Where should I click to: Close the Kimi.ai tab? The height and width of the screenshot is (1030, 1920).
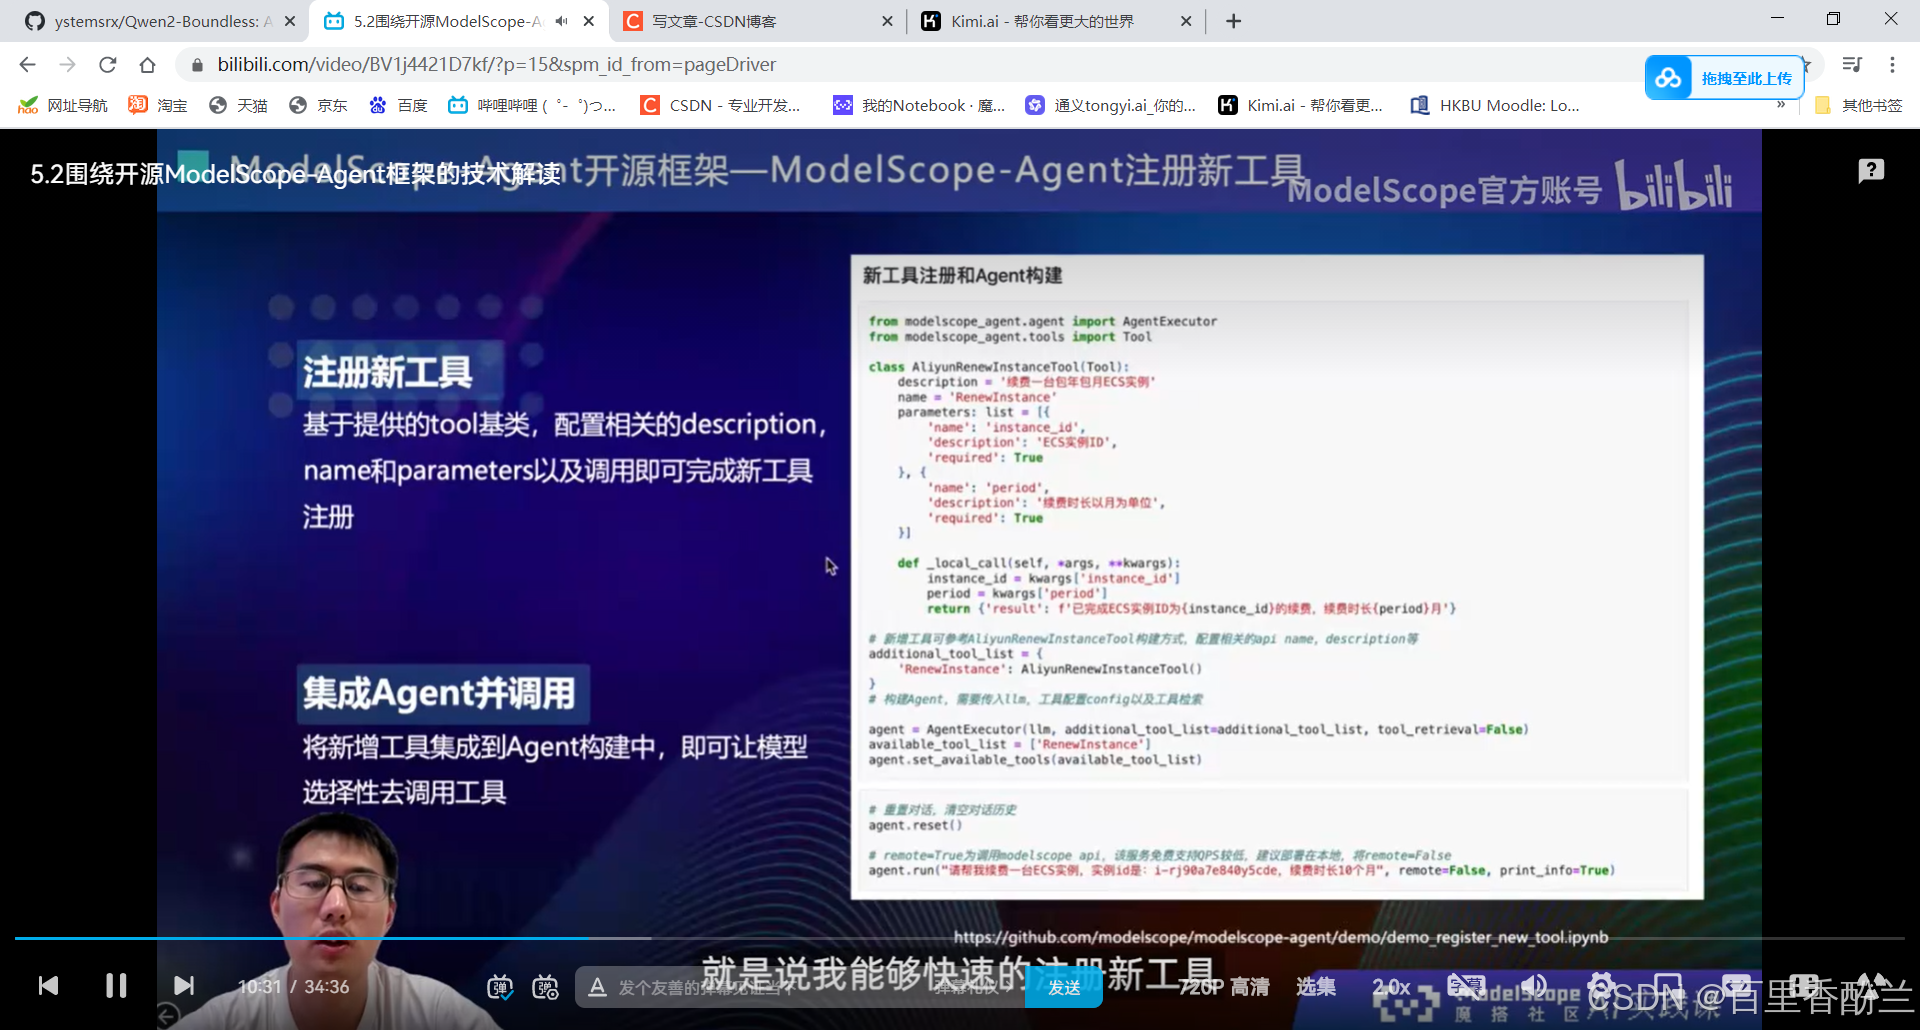click(x=1186, y=21)
